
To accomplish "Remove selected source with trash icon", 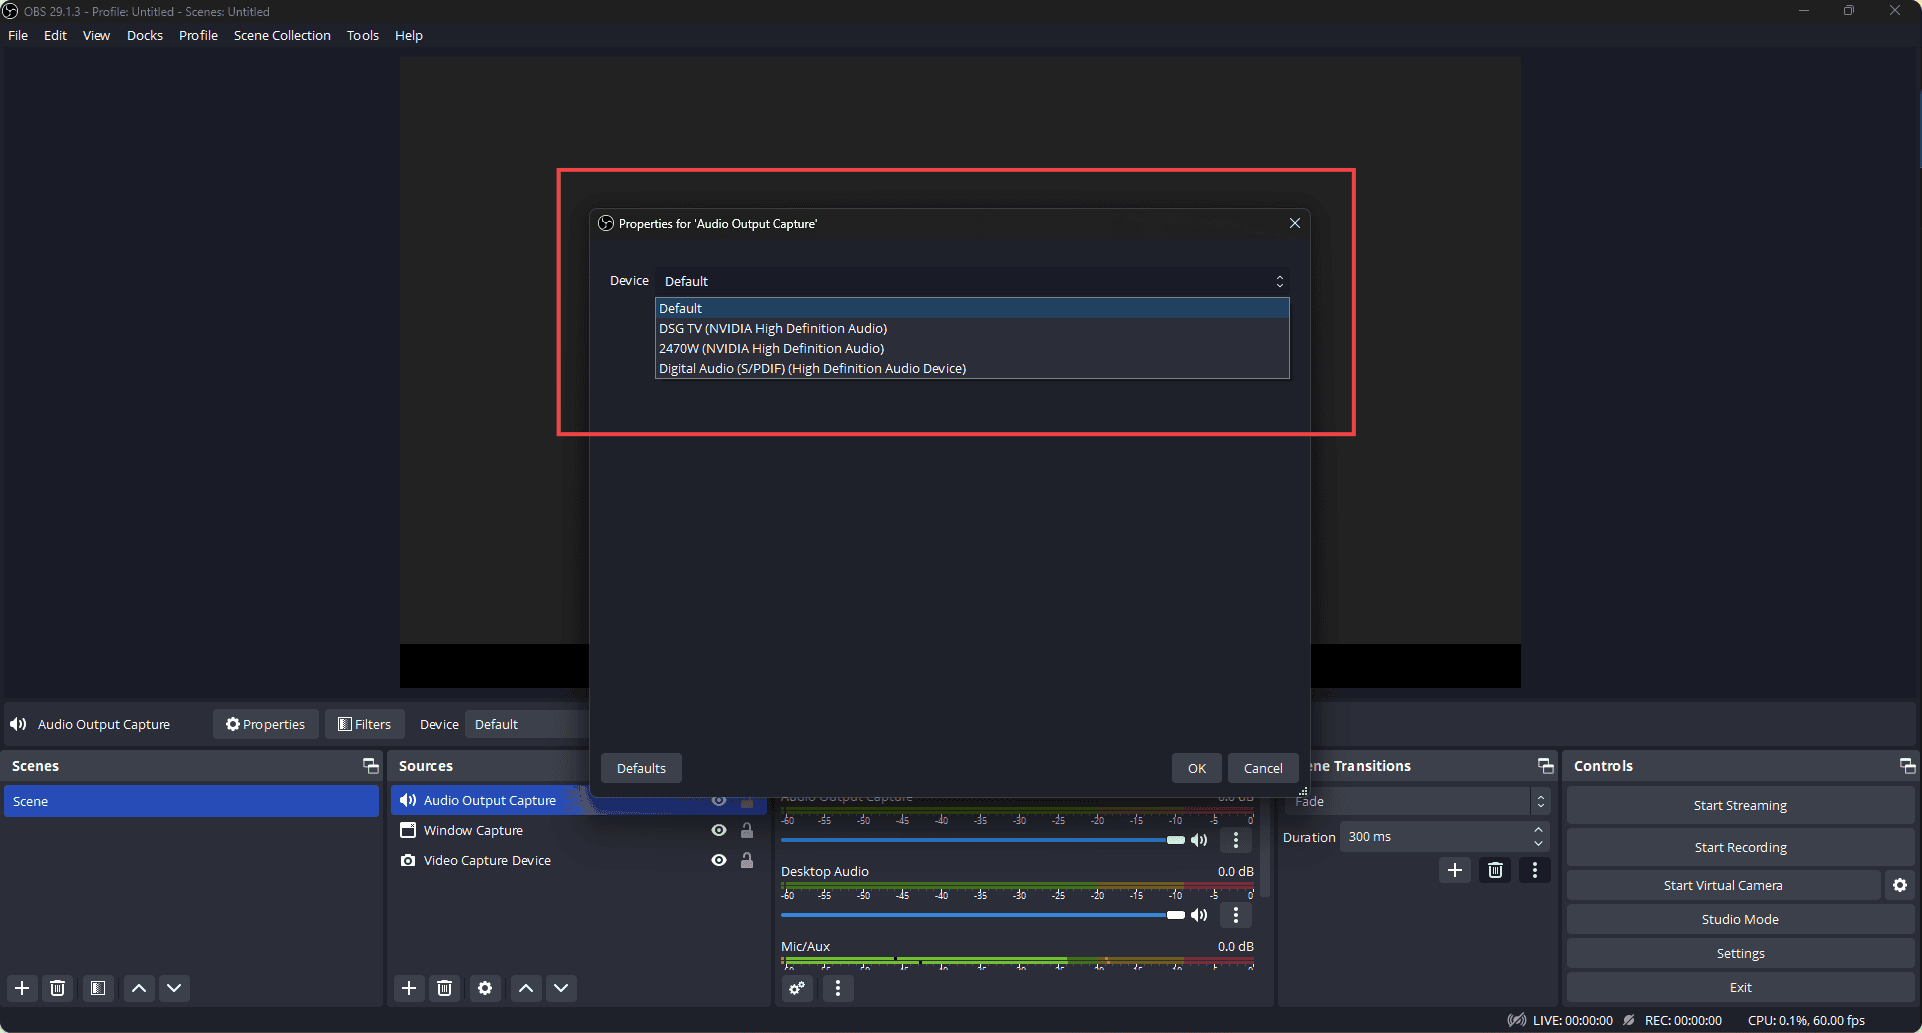I will tap(445, 988).
